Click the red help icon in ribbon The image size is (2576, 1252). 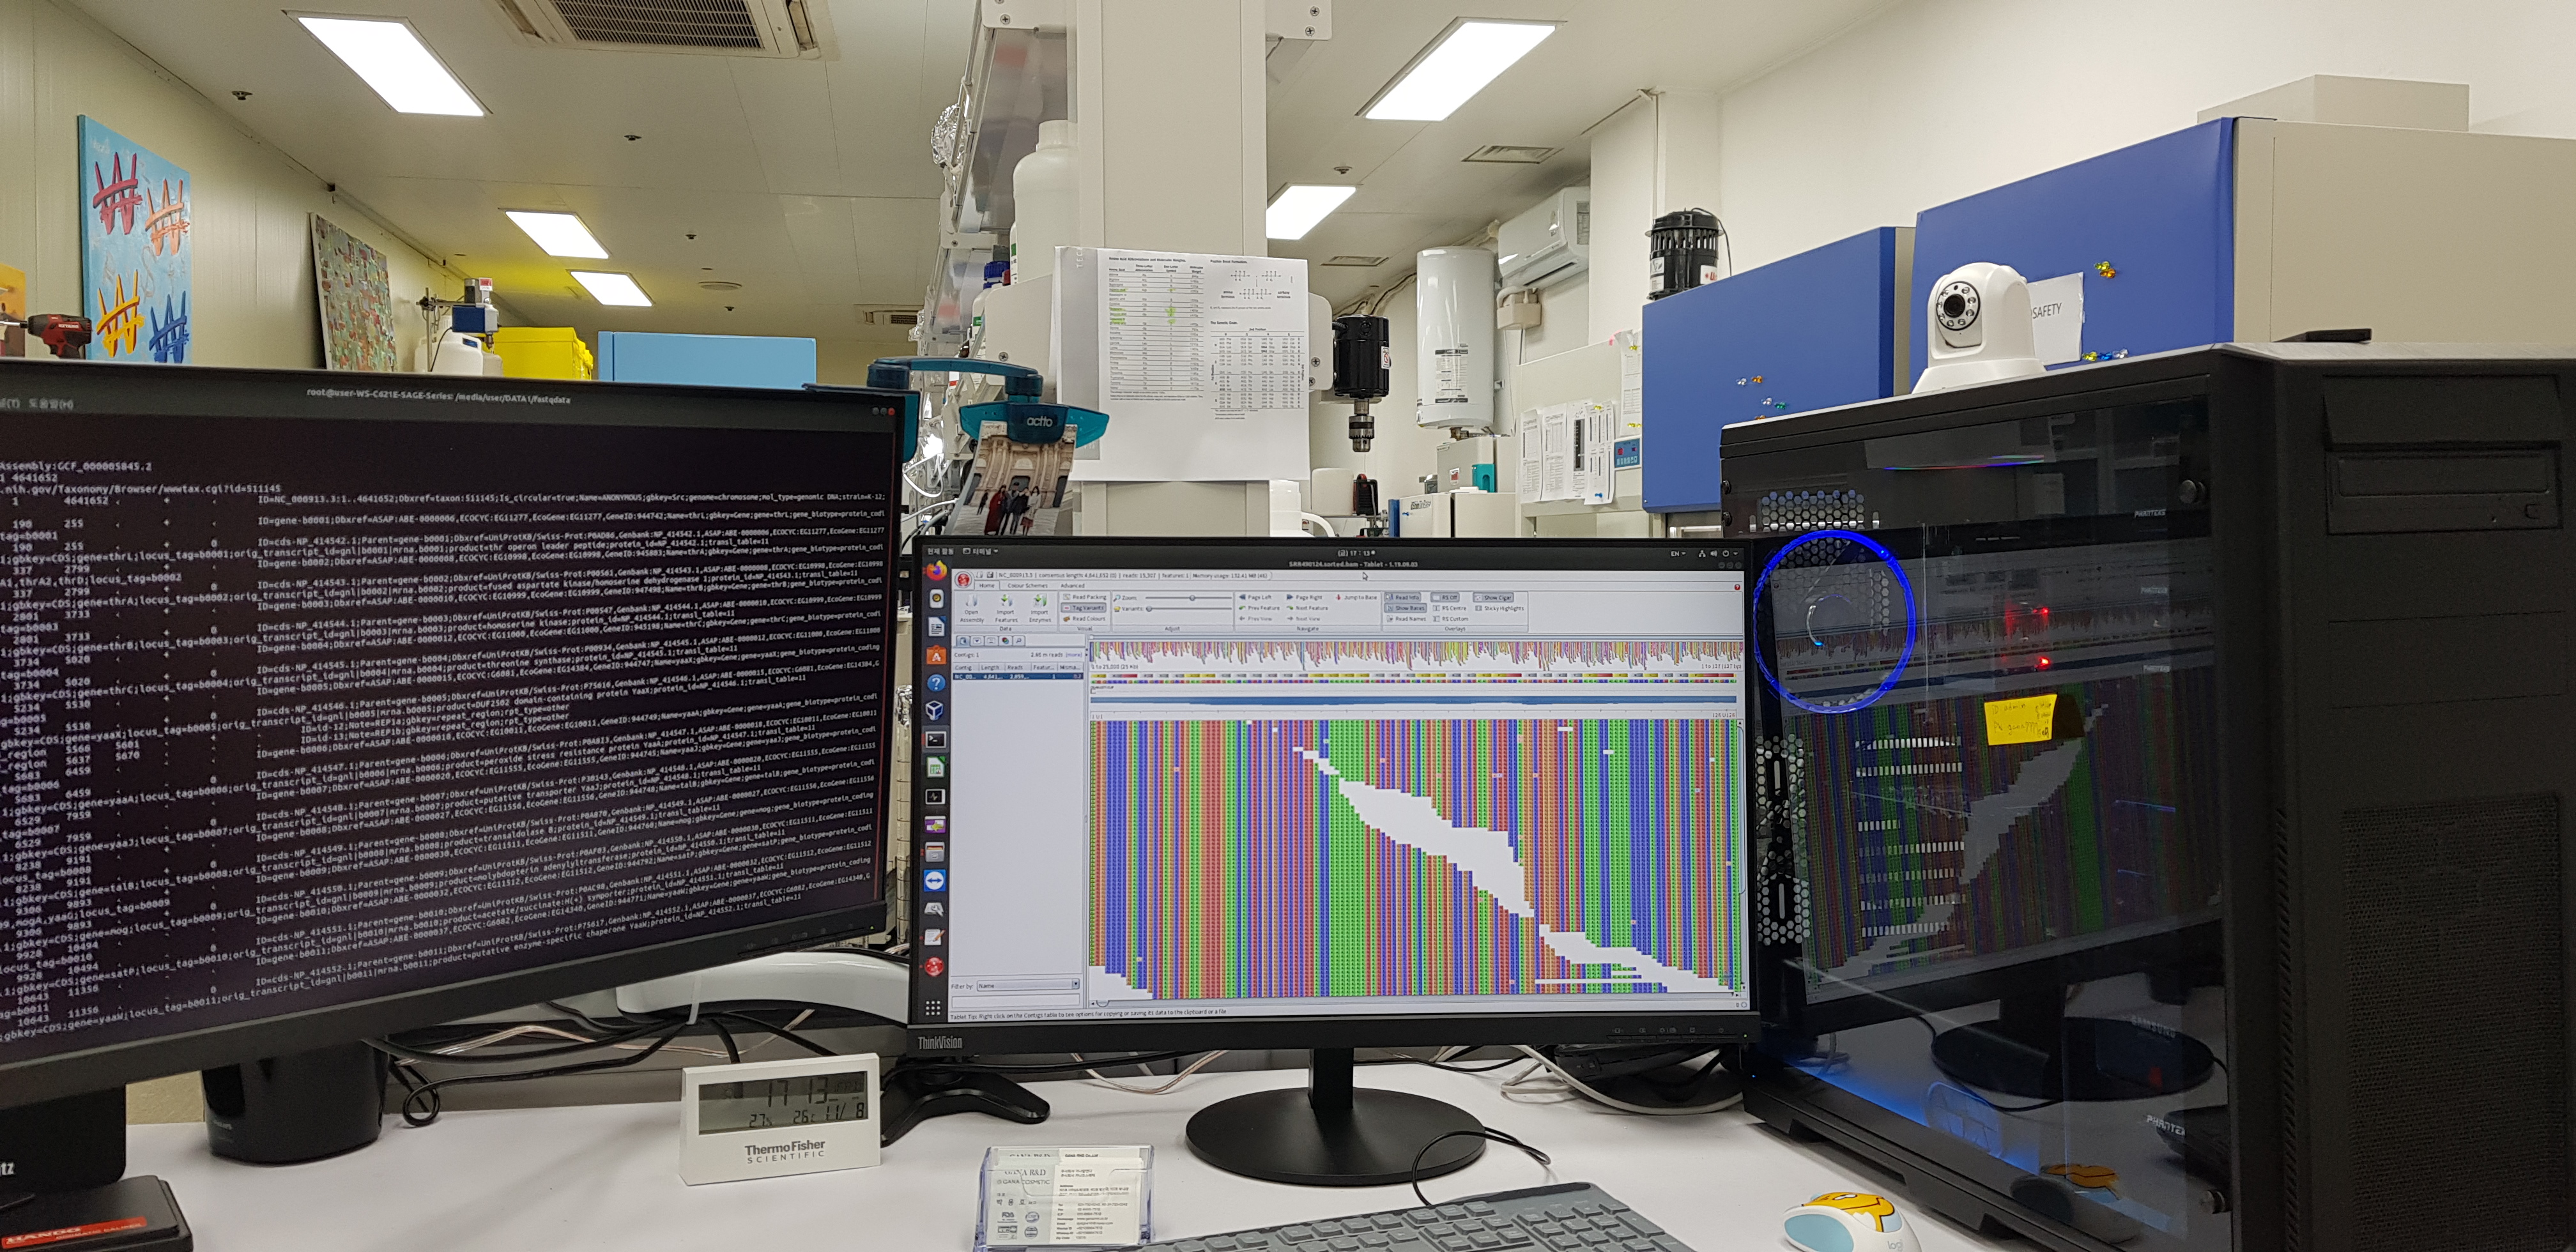click(1737, 587)
